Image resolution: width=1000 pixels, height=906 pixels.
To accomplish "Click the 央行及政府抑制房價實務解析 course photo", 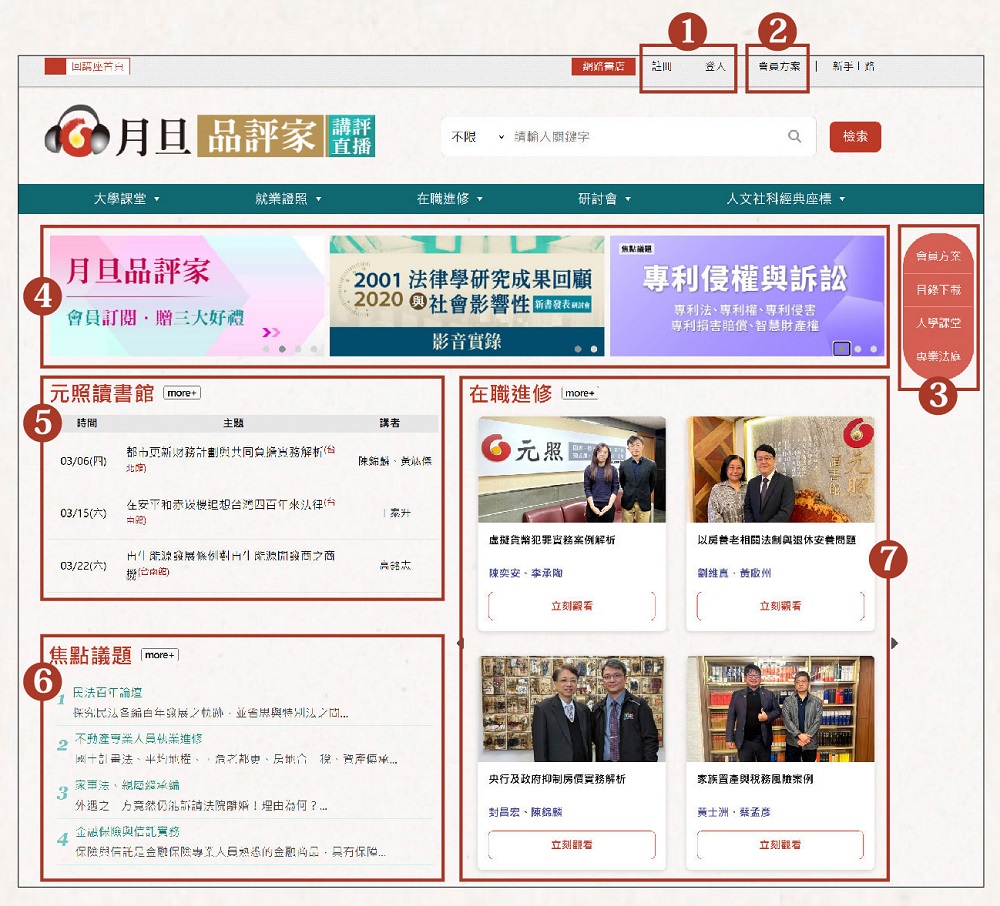I will pos(572,708).
